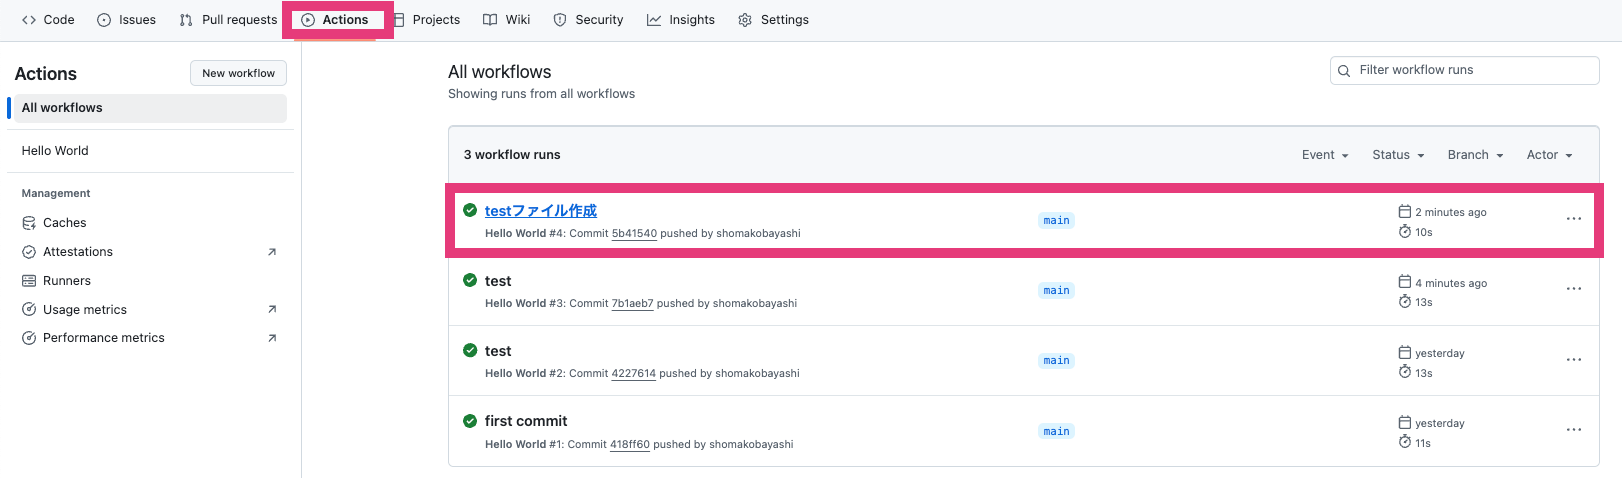Click the Performance metrics meter icon

pyautogui.click(x=29, y=338)
